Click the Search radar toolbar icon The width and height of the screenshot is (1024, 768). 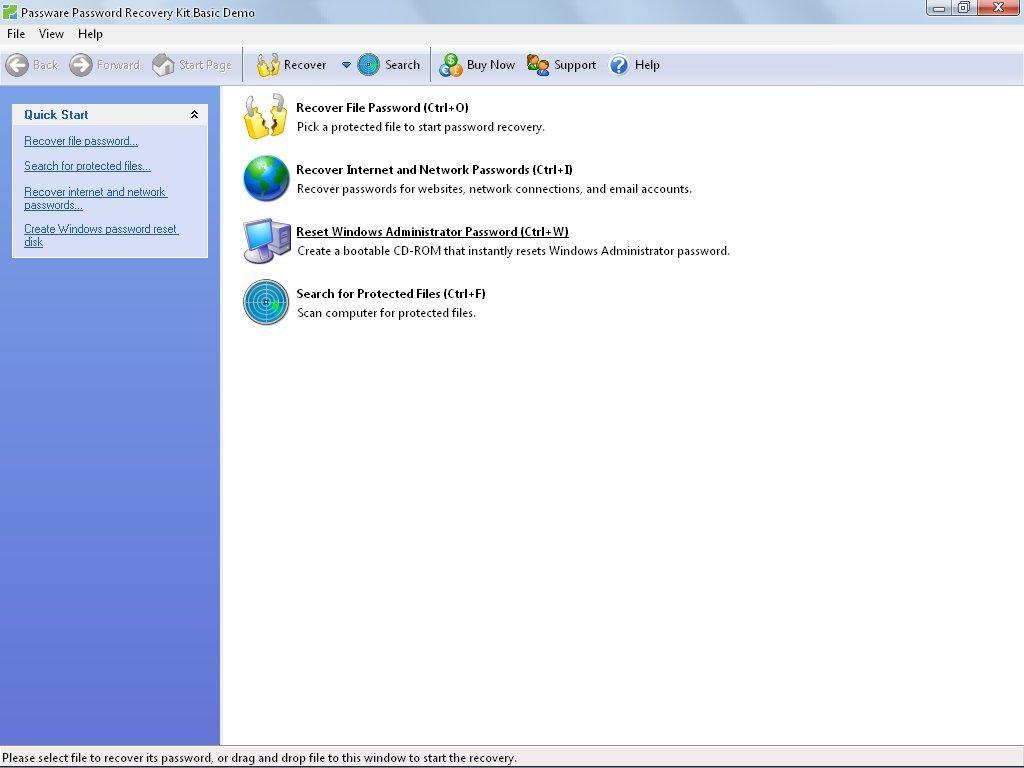[x=368, y=65]
